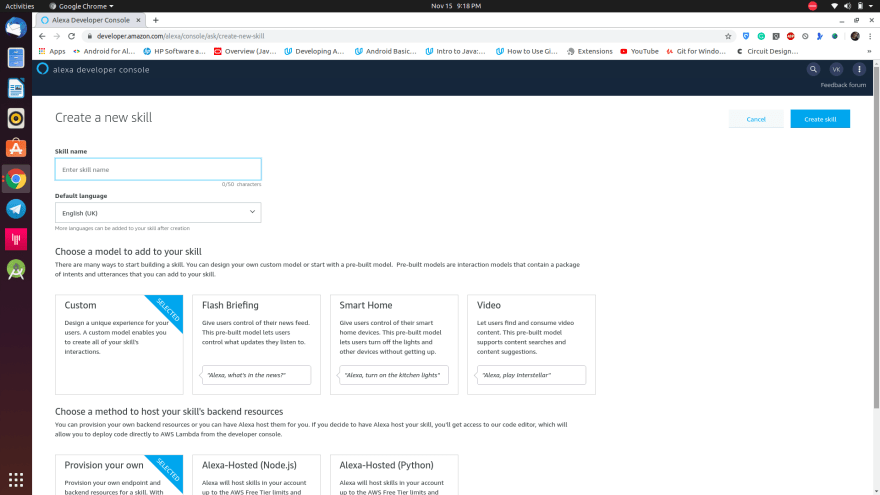Focus the Skill name input field
The height and width of the screenshot is (495, 880).
coord(158,169)
